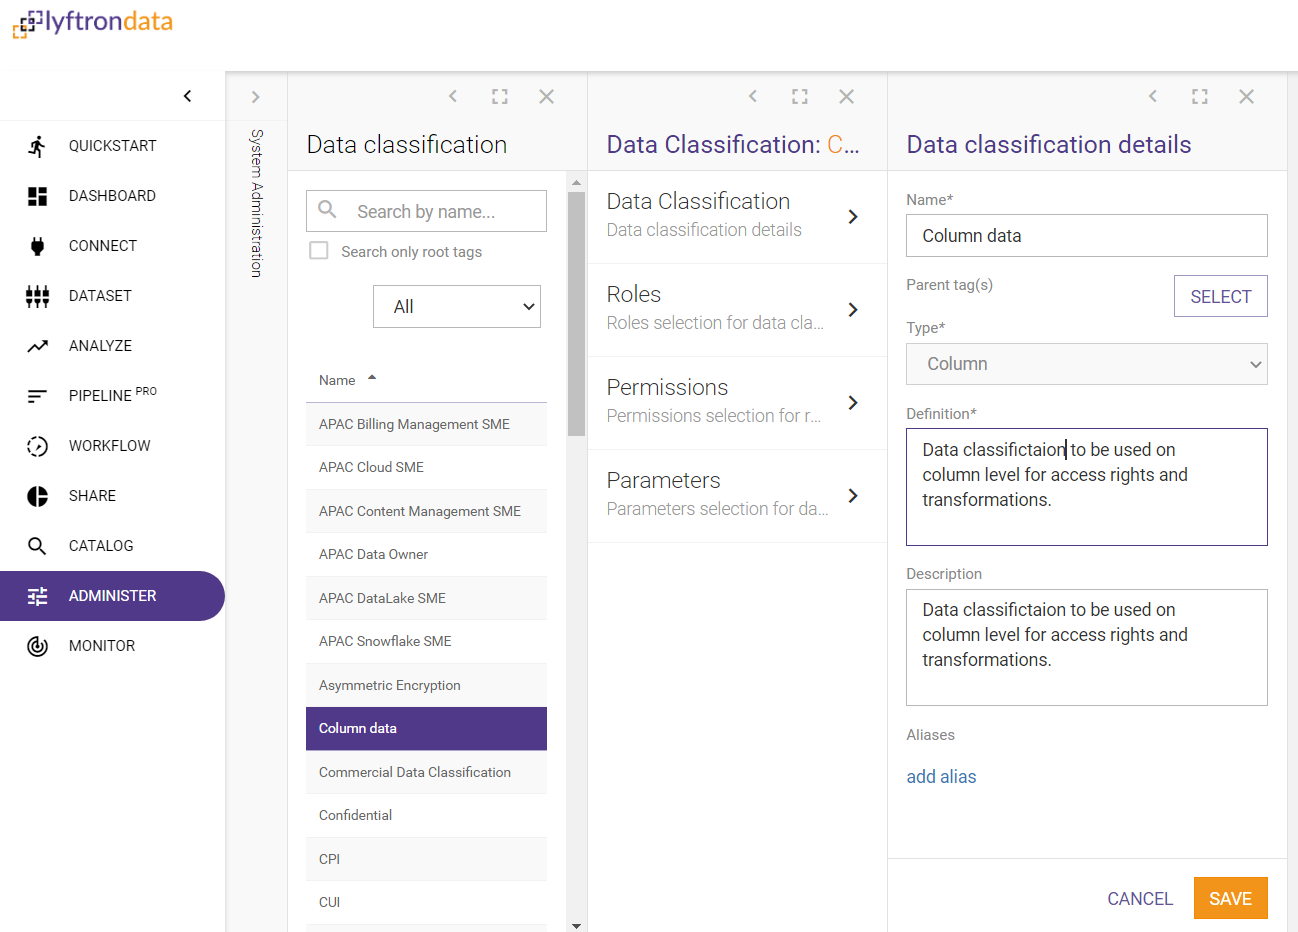Click the Share pie icon
This screenshot has height=932, width=1298.
pos(37,496)
